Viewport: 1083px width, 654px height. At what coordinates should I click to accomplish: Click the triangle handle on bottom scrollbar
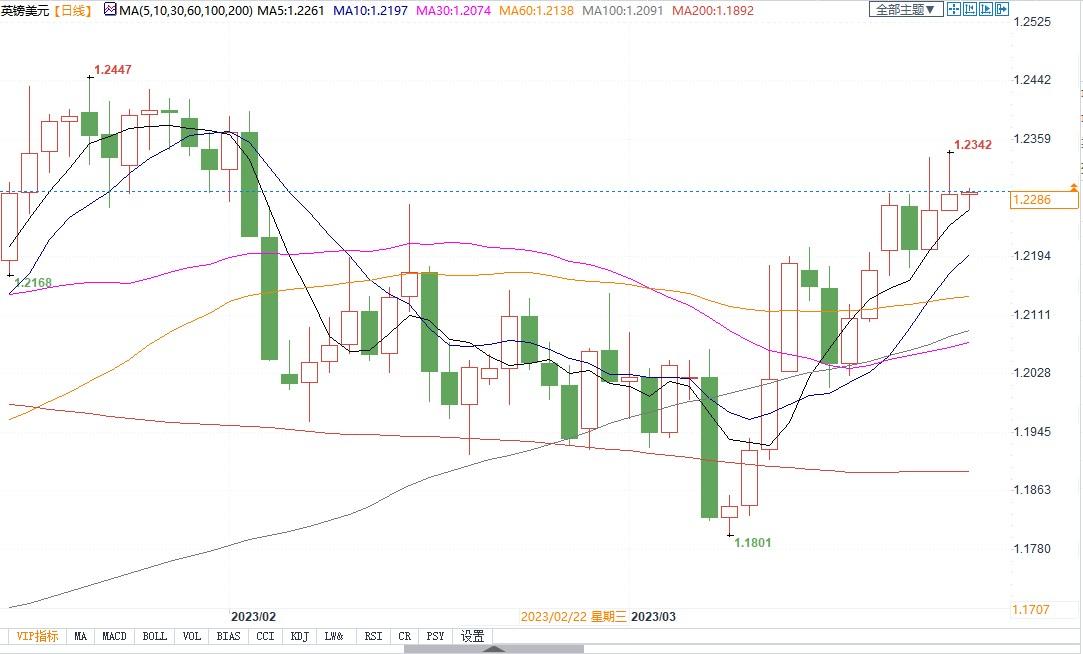(x=493, y=649)
